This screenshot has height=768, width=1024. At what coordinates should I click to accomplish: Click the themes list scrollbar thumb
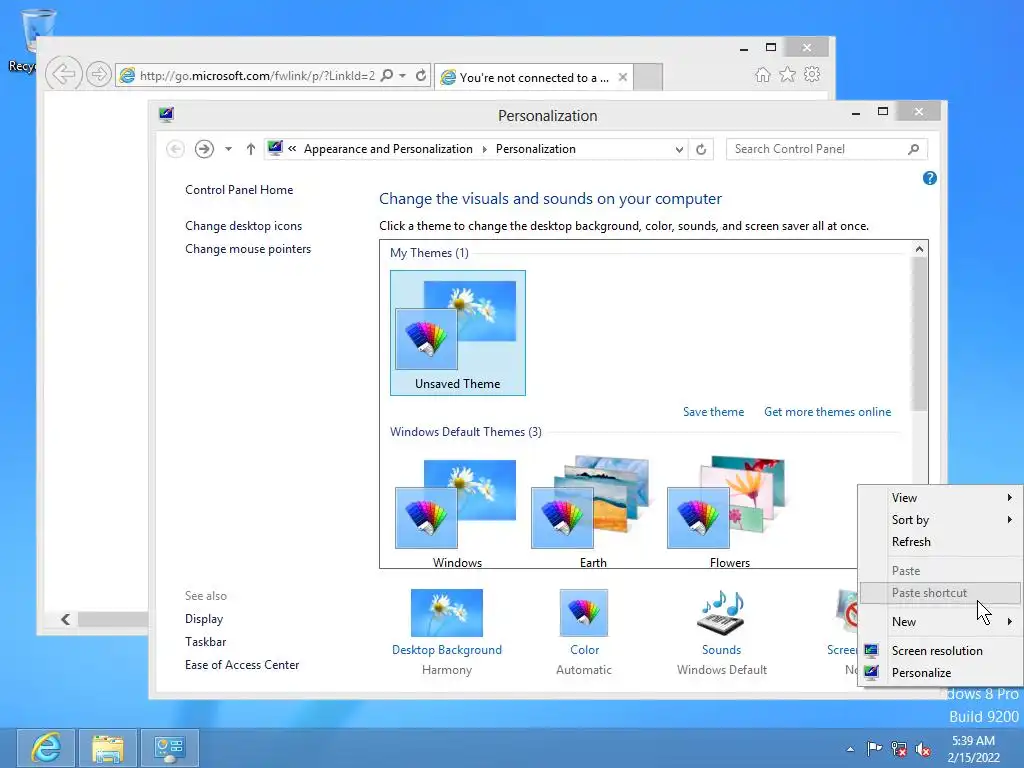pos(919,334)
